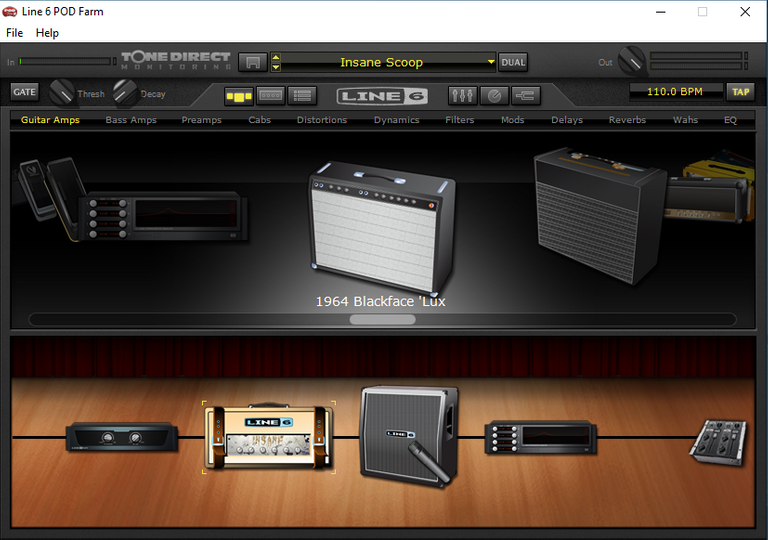Switch to the Mods tab
The height and width of the screenshot is (540, 768).
tap(512, 120)
